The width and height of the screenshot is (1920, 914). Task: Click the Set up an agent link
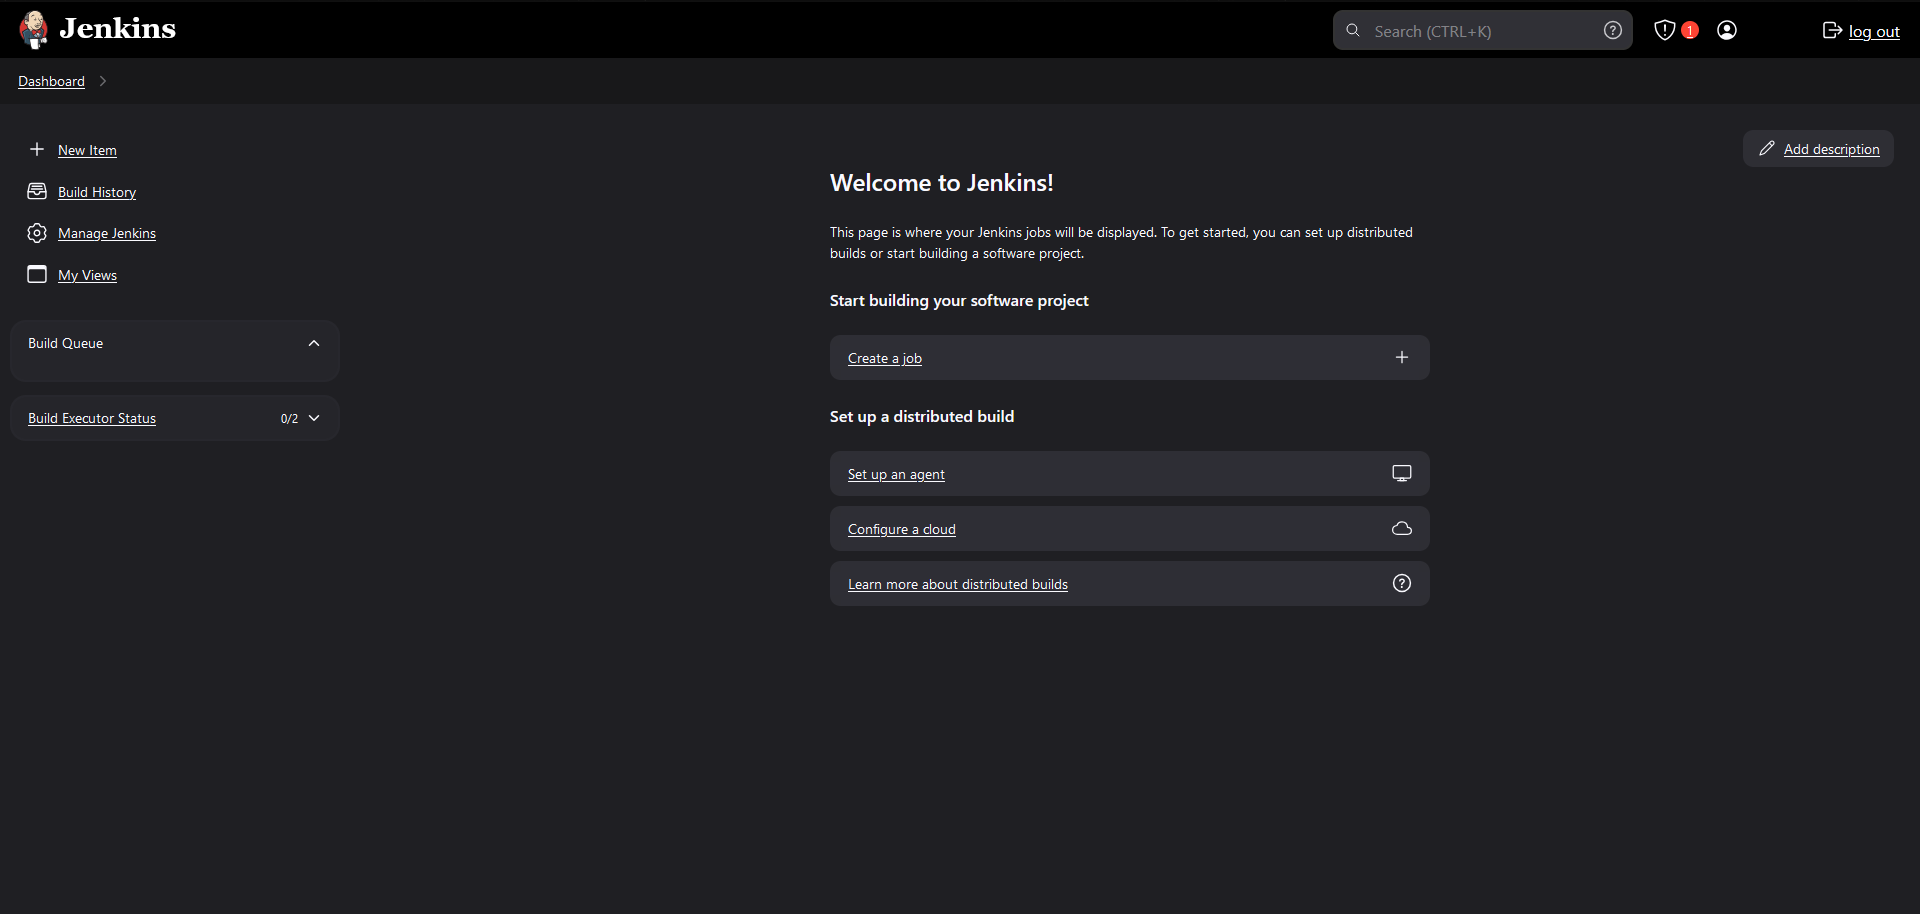tap(896, 474)
